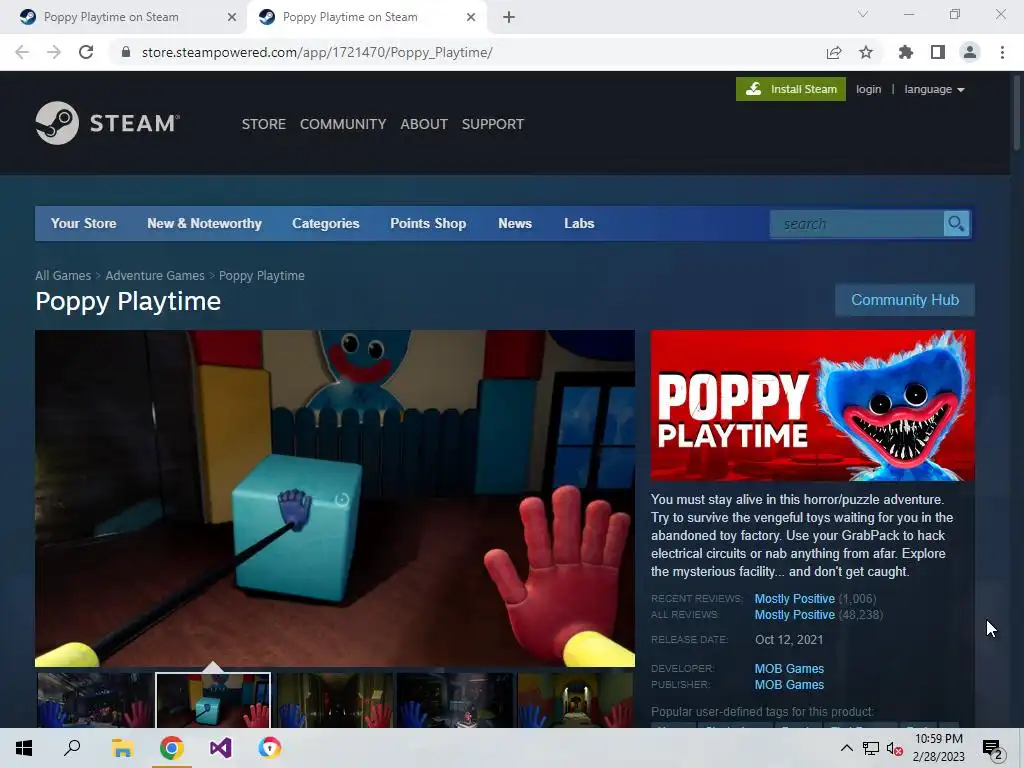Click the share page icon in the address bar

pos(834,52)
